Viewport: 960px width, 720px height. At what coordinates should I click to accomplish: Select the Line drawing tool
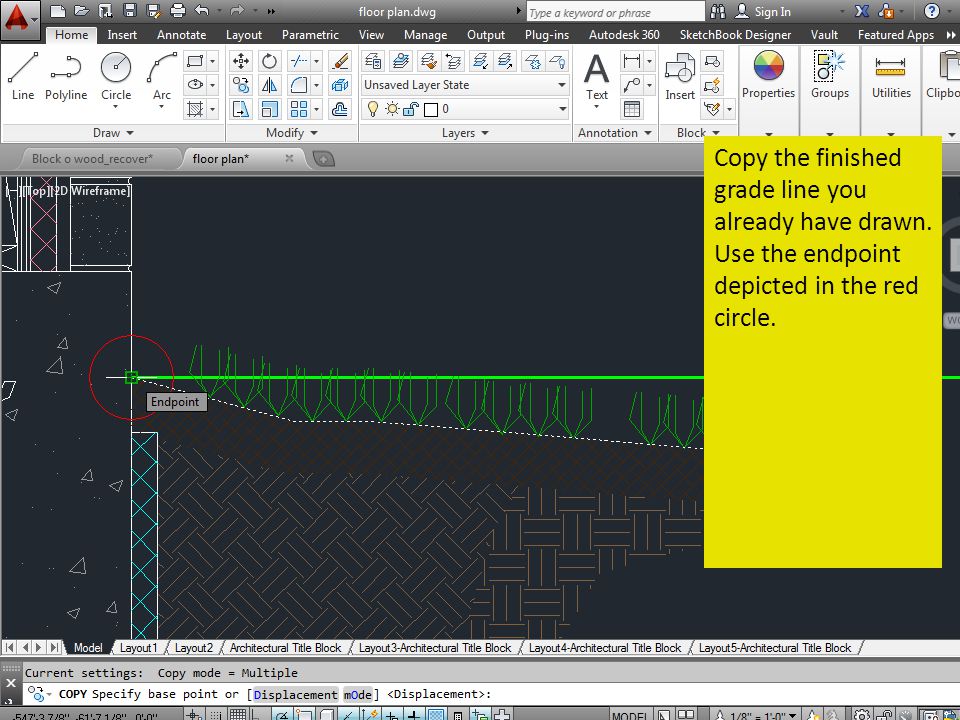coord(23,76)
